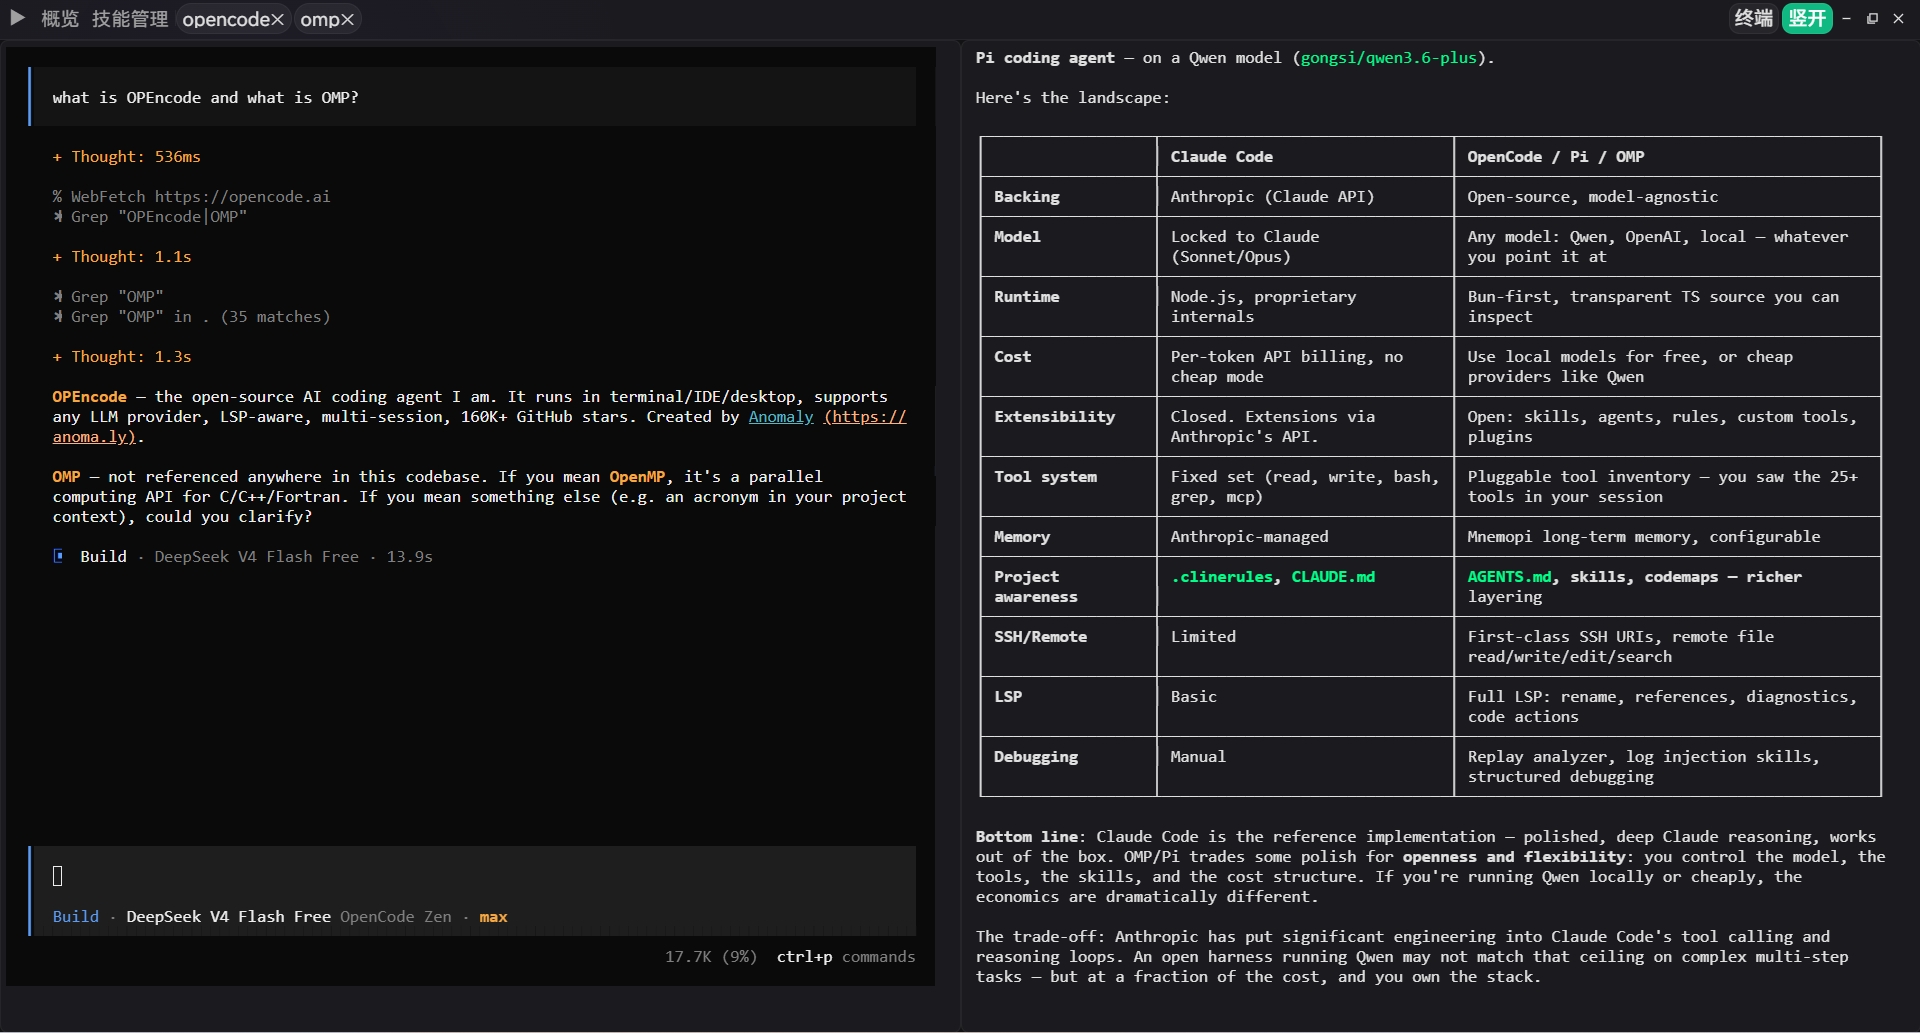
Task: Click the 'Extensibility' row label
Action: [x=1054, y=417]
